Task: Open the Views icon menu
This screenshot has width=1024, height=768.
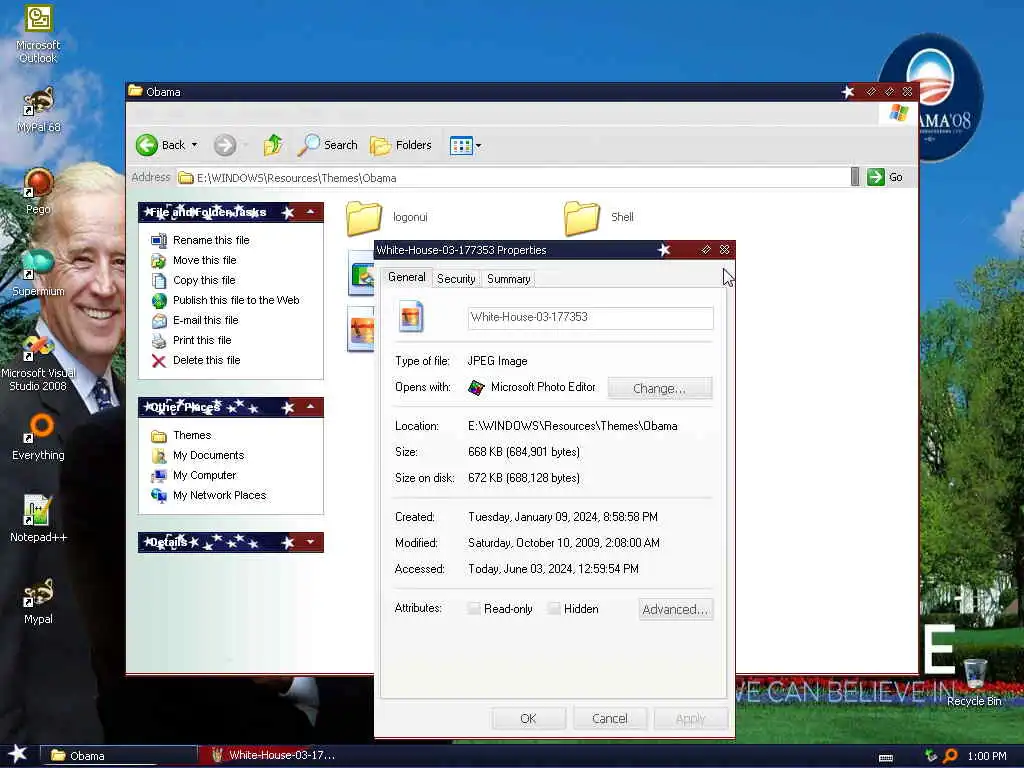Action: (461, 146)
